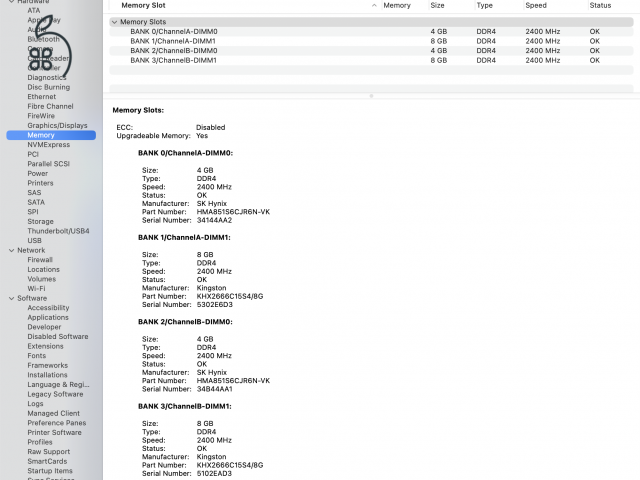The width and height of the screenshot is (640, 480).
Task: Open Installations under Software
Action: coord(47,375)
